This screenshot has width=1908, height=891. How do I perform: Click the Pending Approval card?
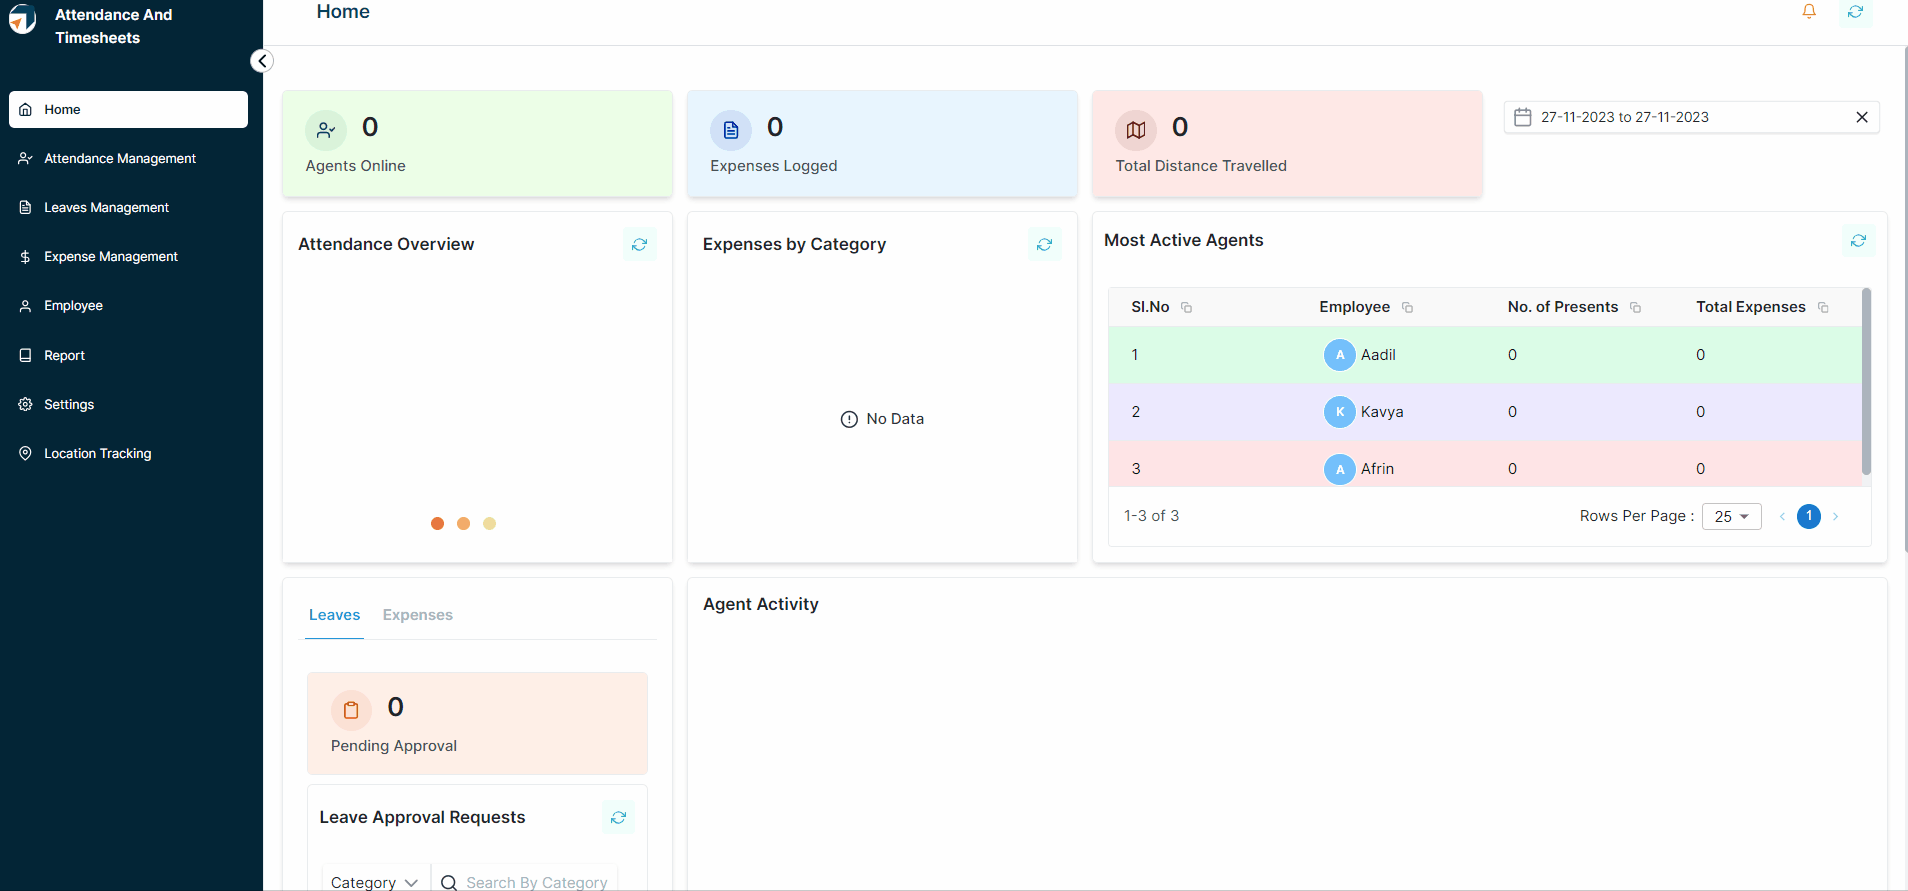pos(478,724)
